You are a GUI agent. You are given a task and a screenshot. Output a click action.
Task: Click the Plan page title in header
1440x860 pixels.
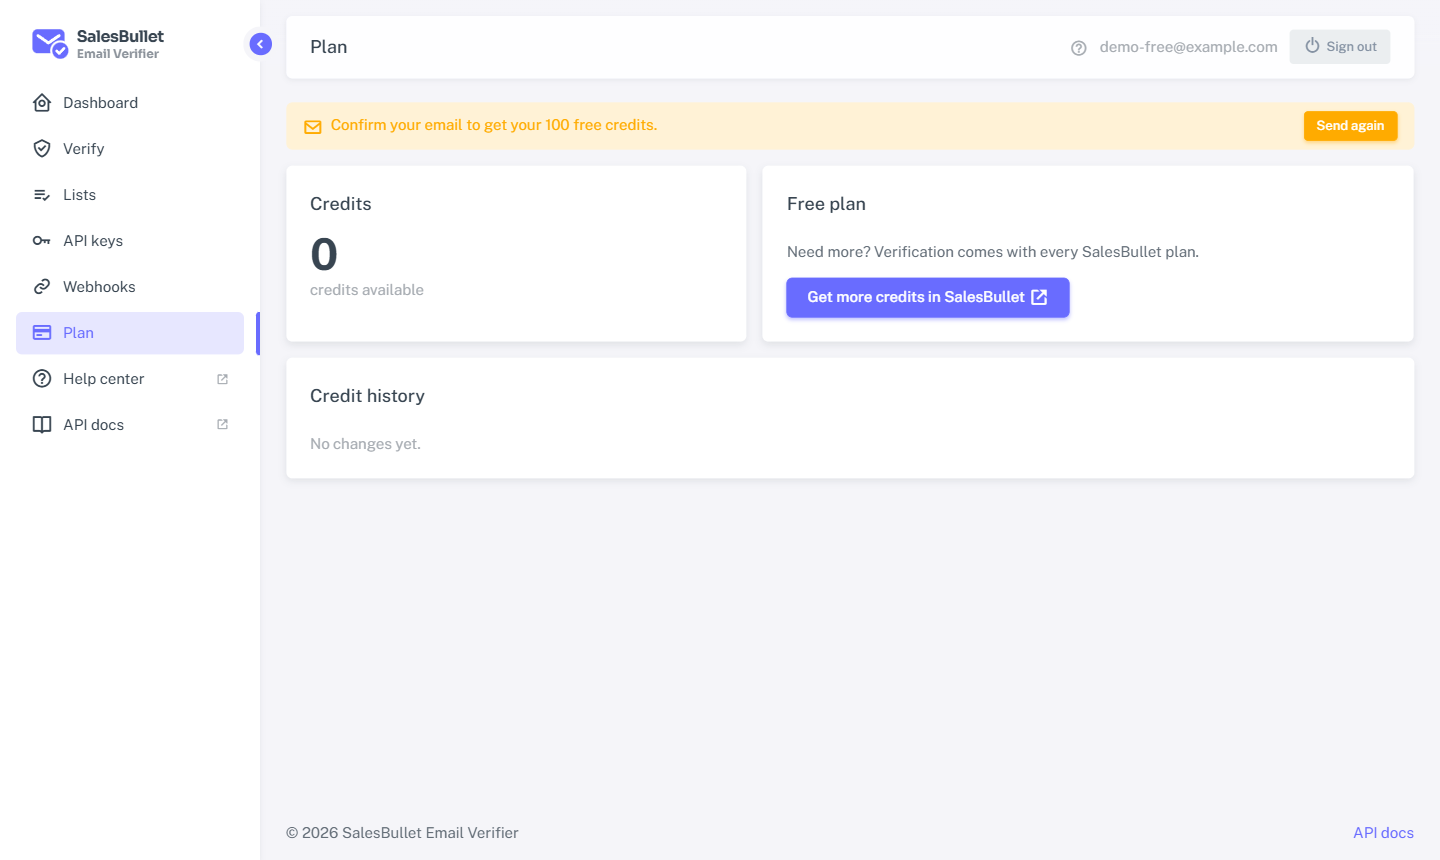(329, 47)
